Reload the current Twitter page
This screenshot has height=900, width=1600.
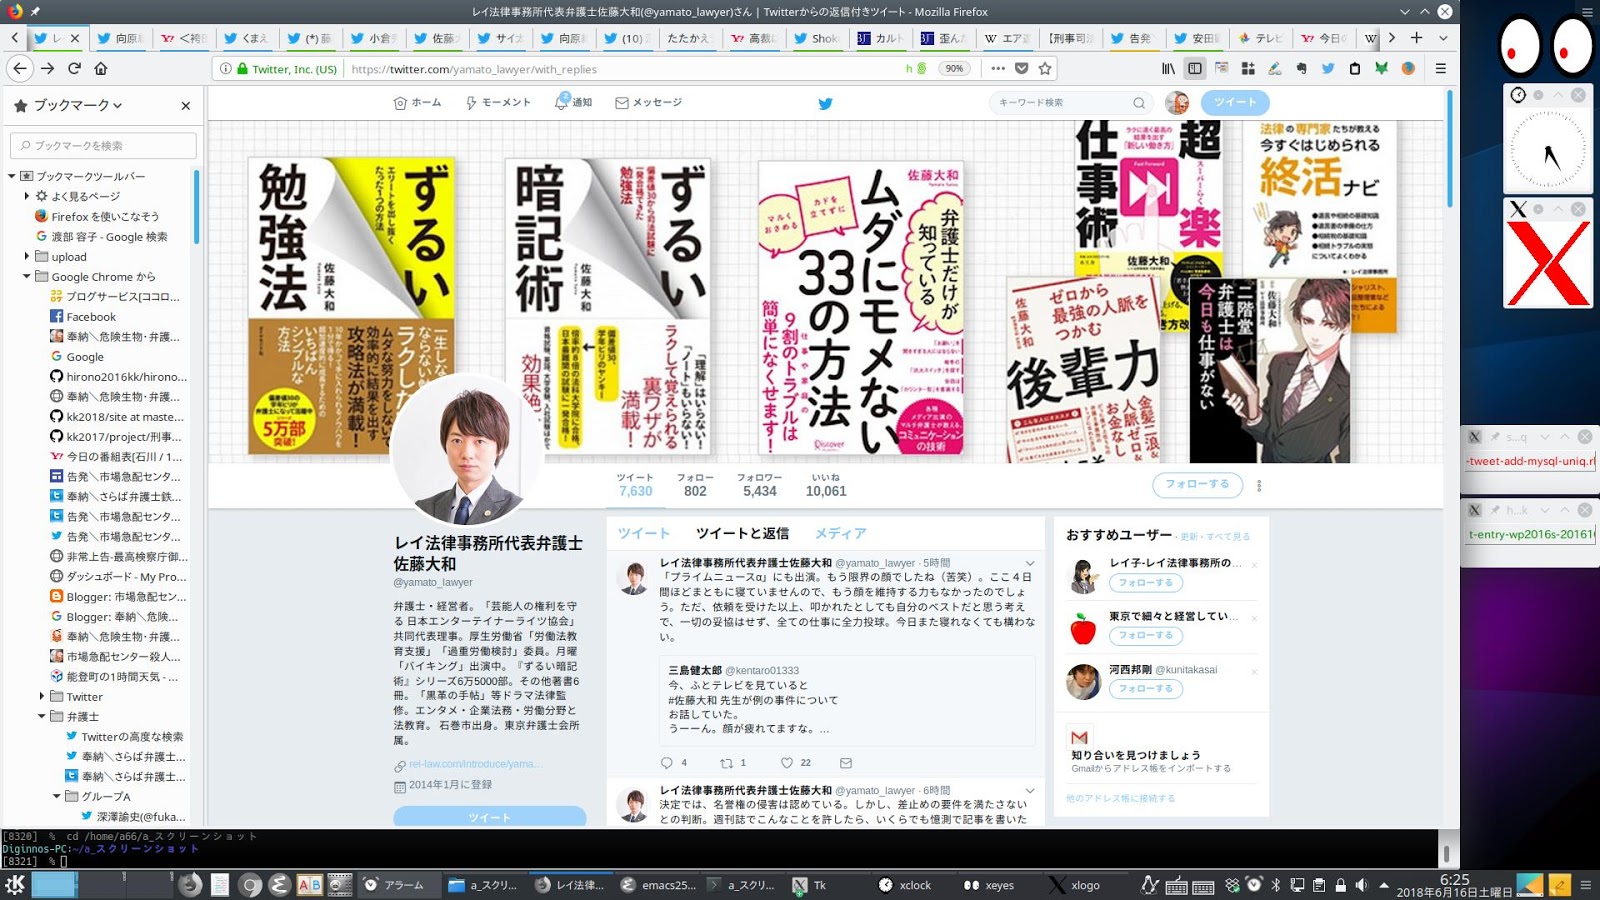point(74,68)
